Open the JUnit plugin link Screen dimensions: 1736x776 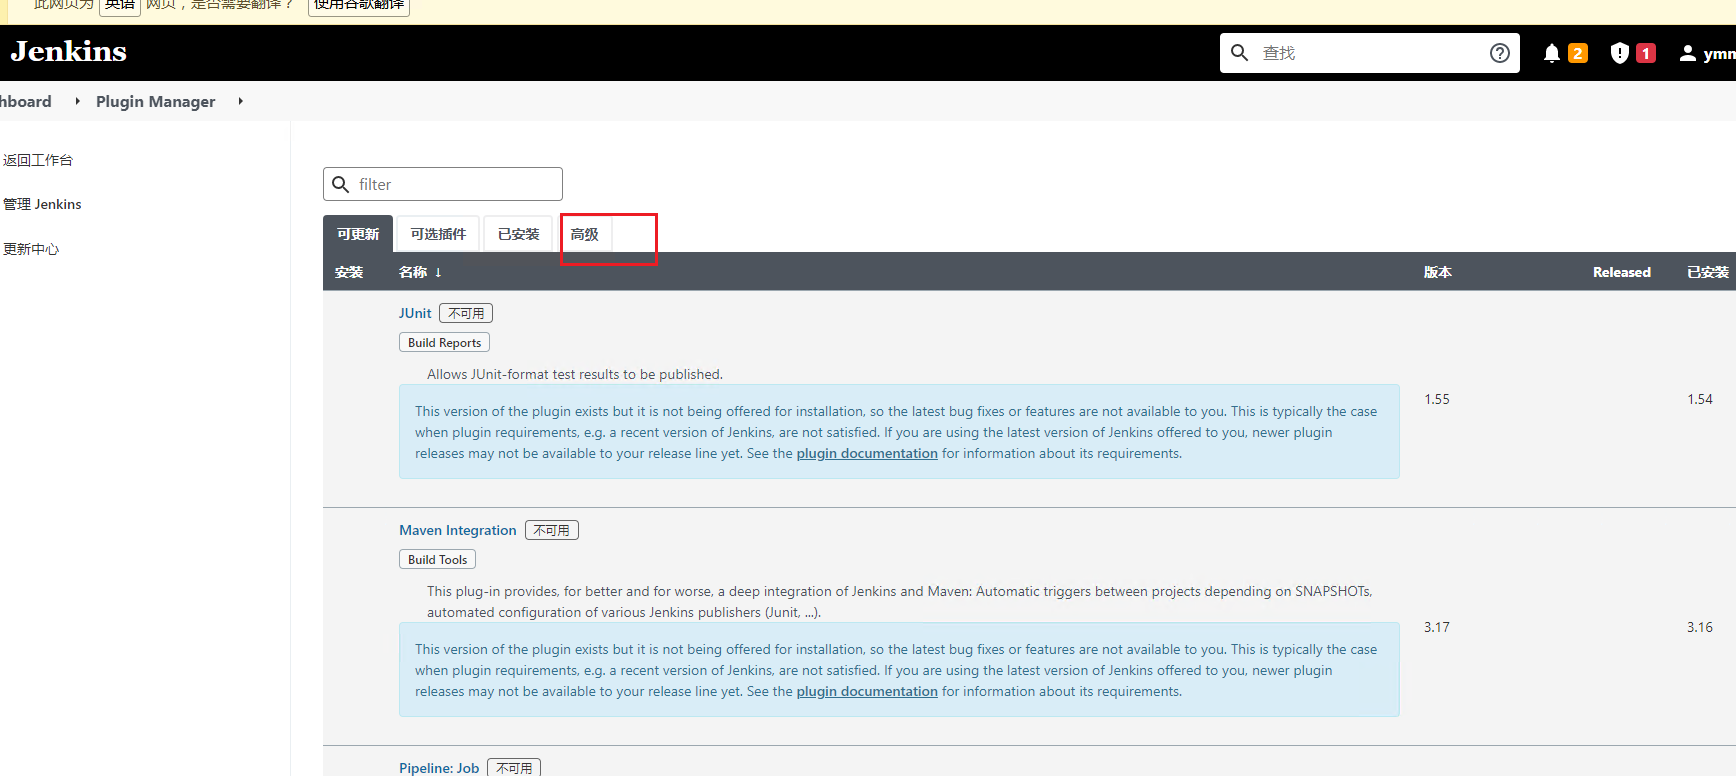pos(415,313)
